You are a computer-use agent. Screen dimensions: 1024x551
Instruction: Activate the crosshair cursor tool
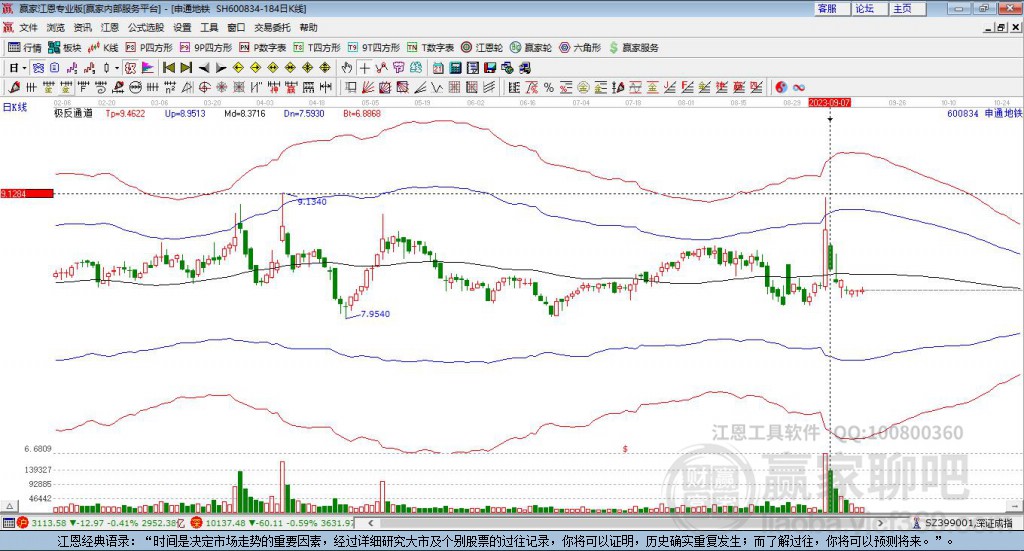(364, 67)
